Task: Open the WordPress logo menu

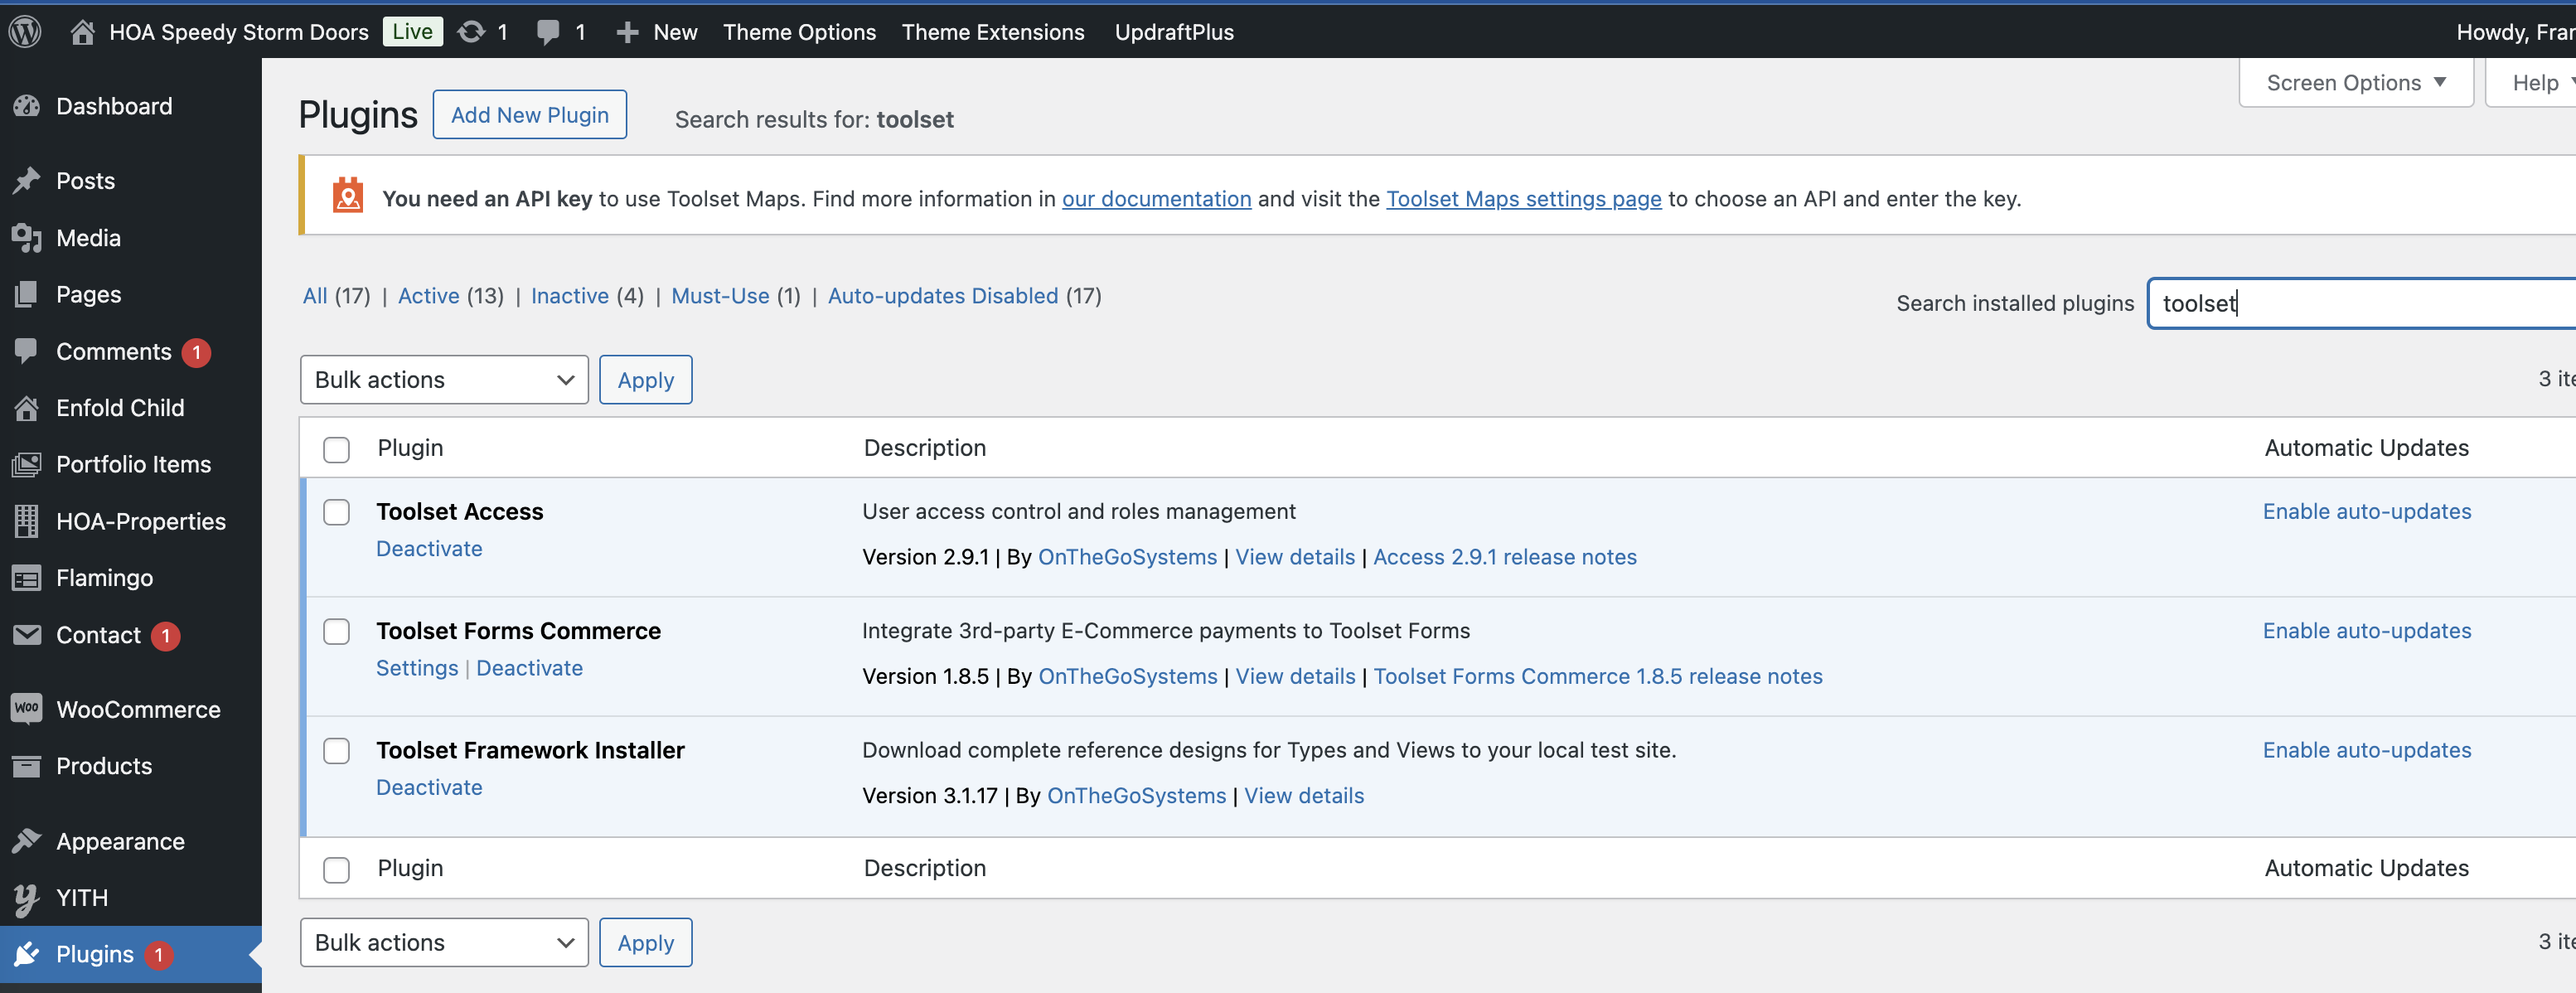Action: [x=25, y=31]
